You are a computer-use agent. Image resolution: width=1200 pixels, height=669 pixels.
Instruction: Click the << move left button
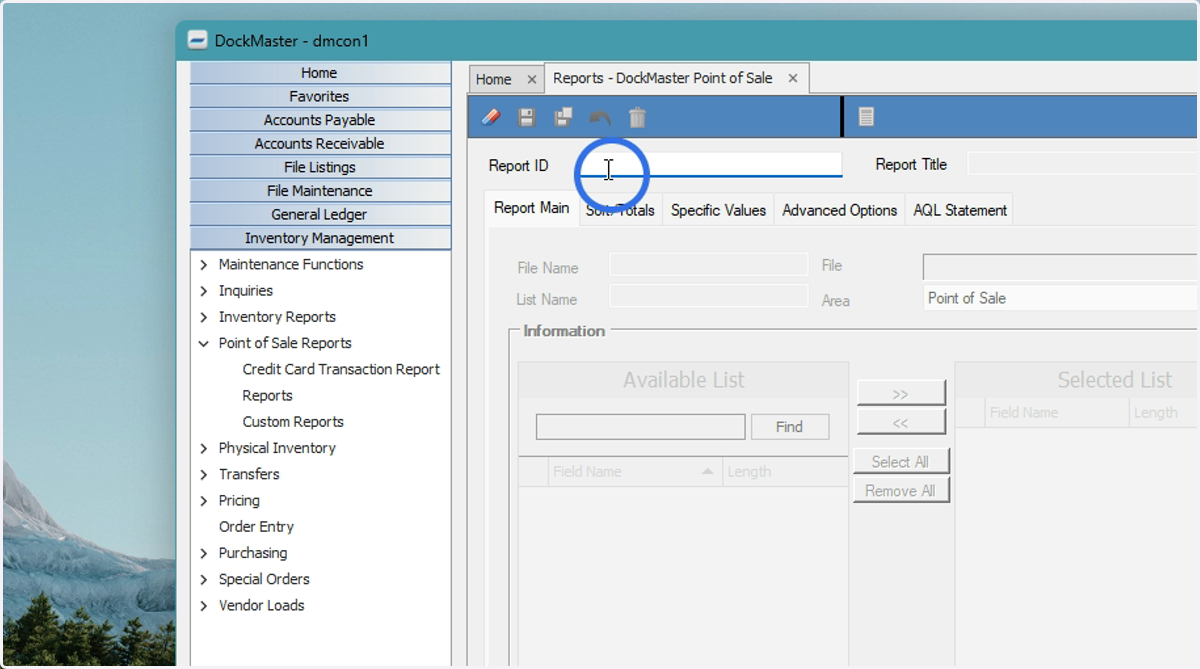click(x=900, y=422)
